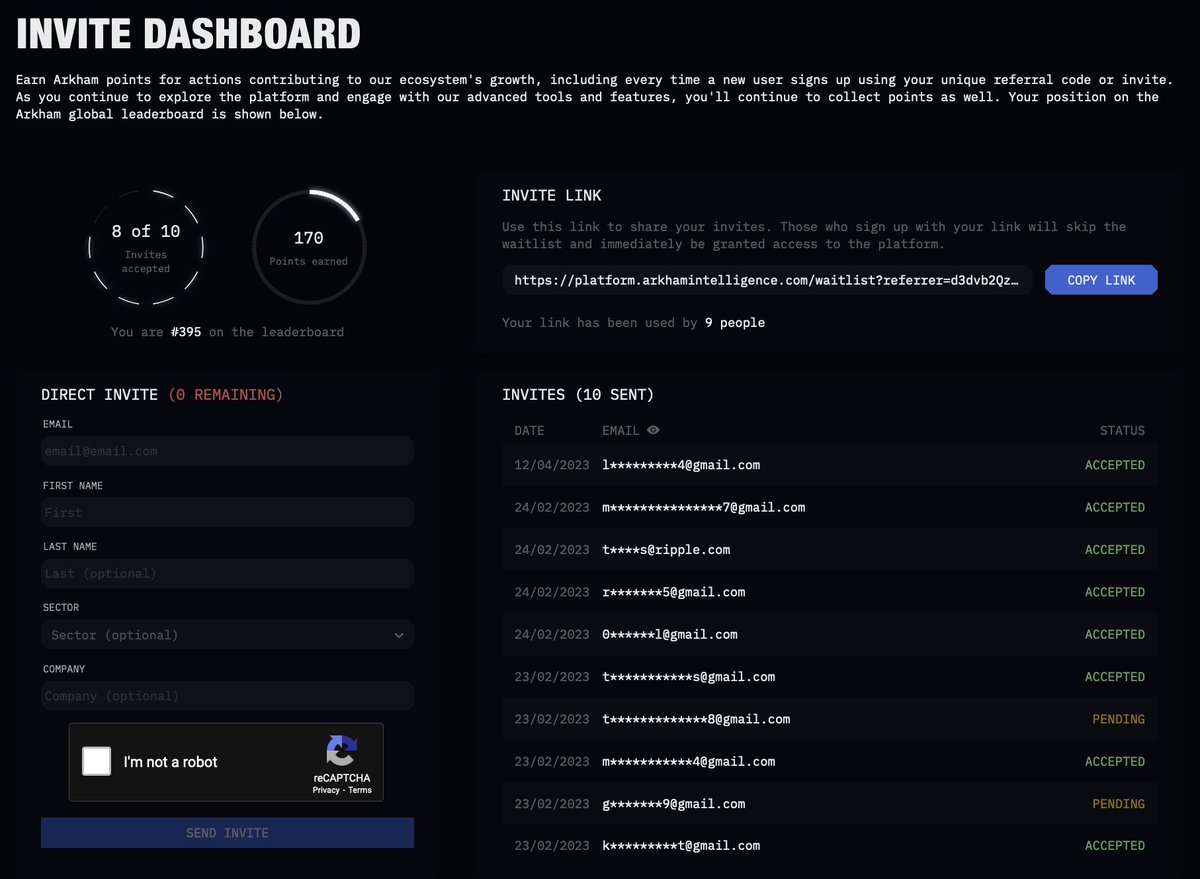Click ACCEPTED status on the ripple.com invite row

1115,549
